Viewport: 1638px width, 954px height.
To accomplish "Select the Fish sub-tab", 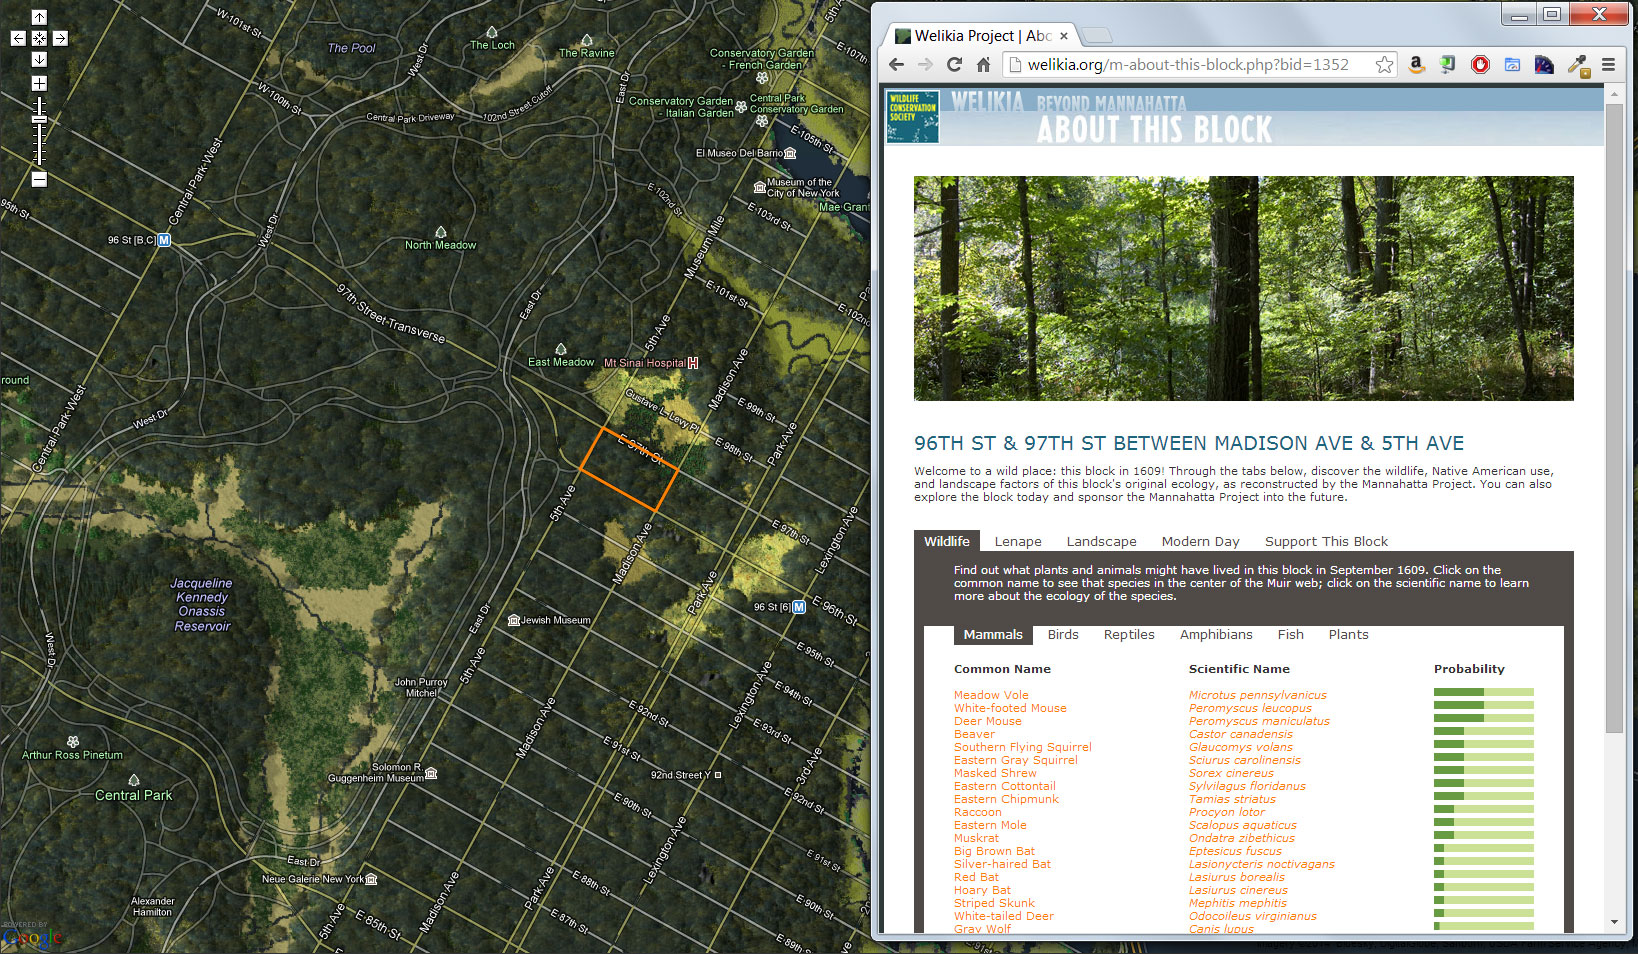I will pos(1290,635).
